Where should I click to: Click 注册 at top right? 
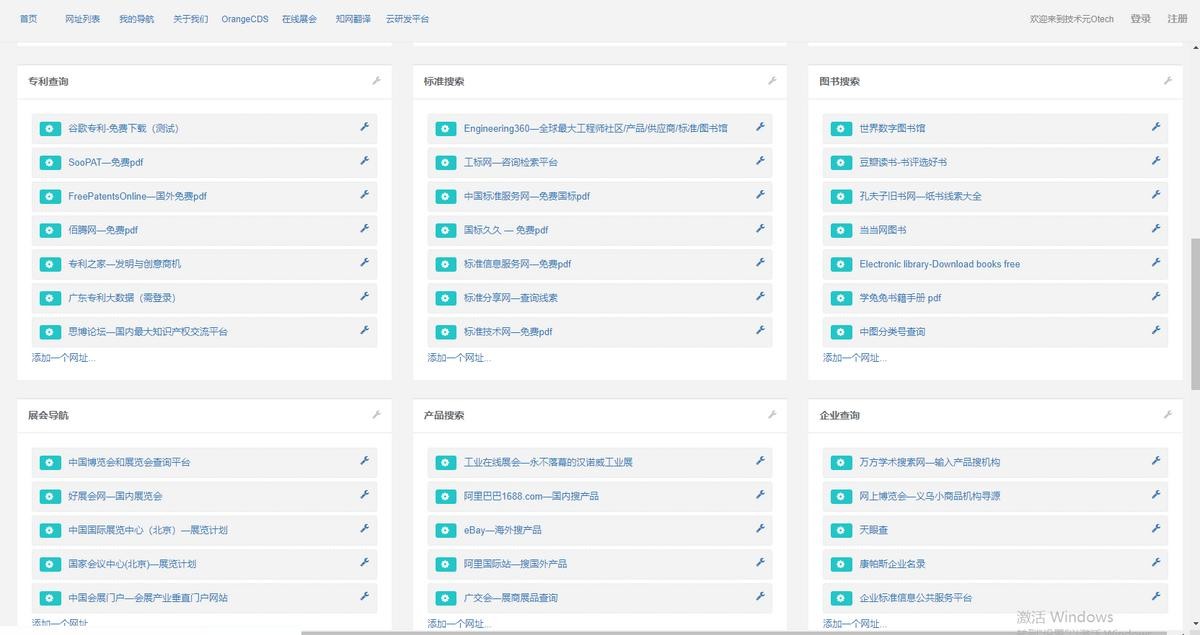[x=1177, y=19]
